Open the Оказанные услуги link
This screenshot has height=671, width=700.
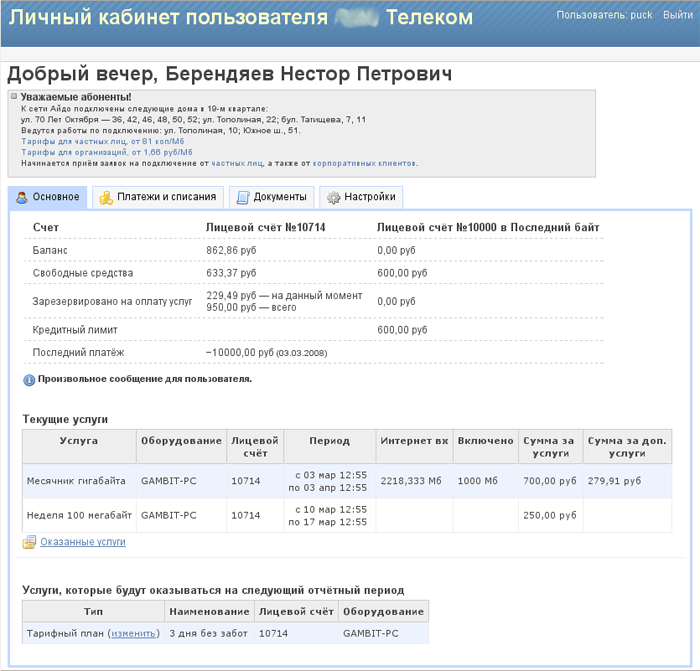tap(83, 542)
